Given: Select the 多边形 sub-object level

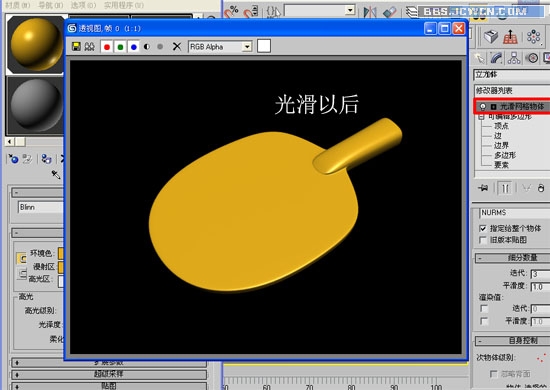Looking at the screenshot, I should (505, 155).
